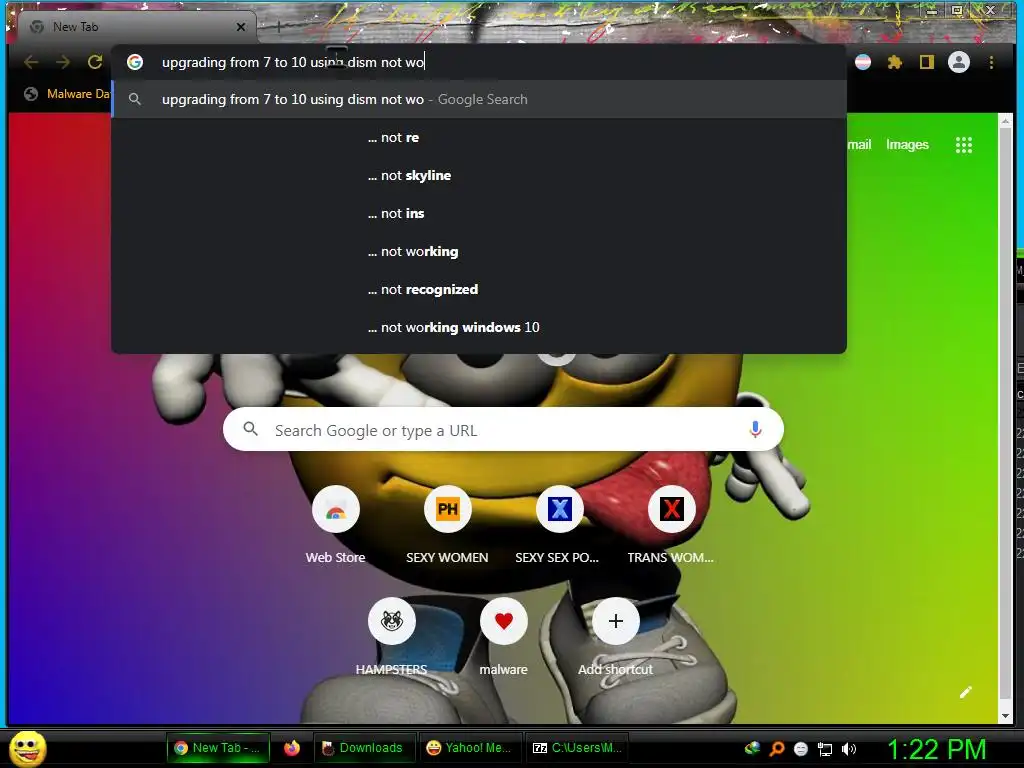
Task: Click the Google G icon in address bar
Action: [x=135, y=62]
